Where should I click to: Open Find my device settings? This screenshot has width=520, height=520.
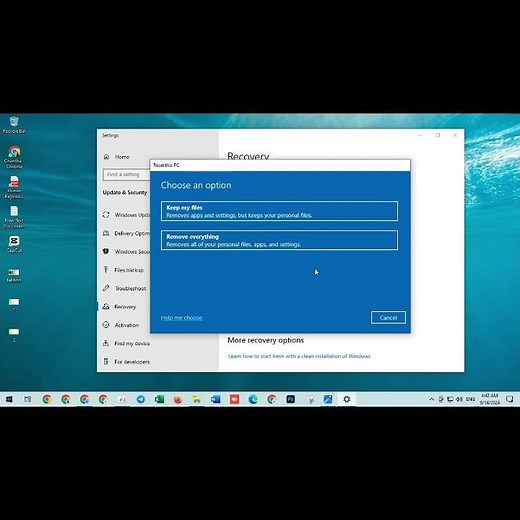126,343
